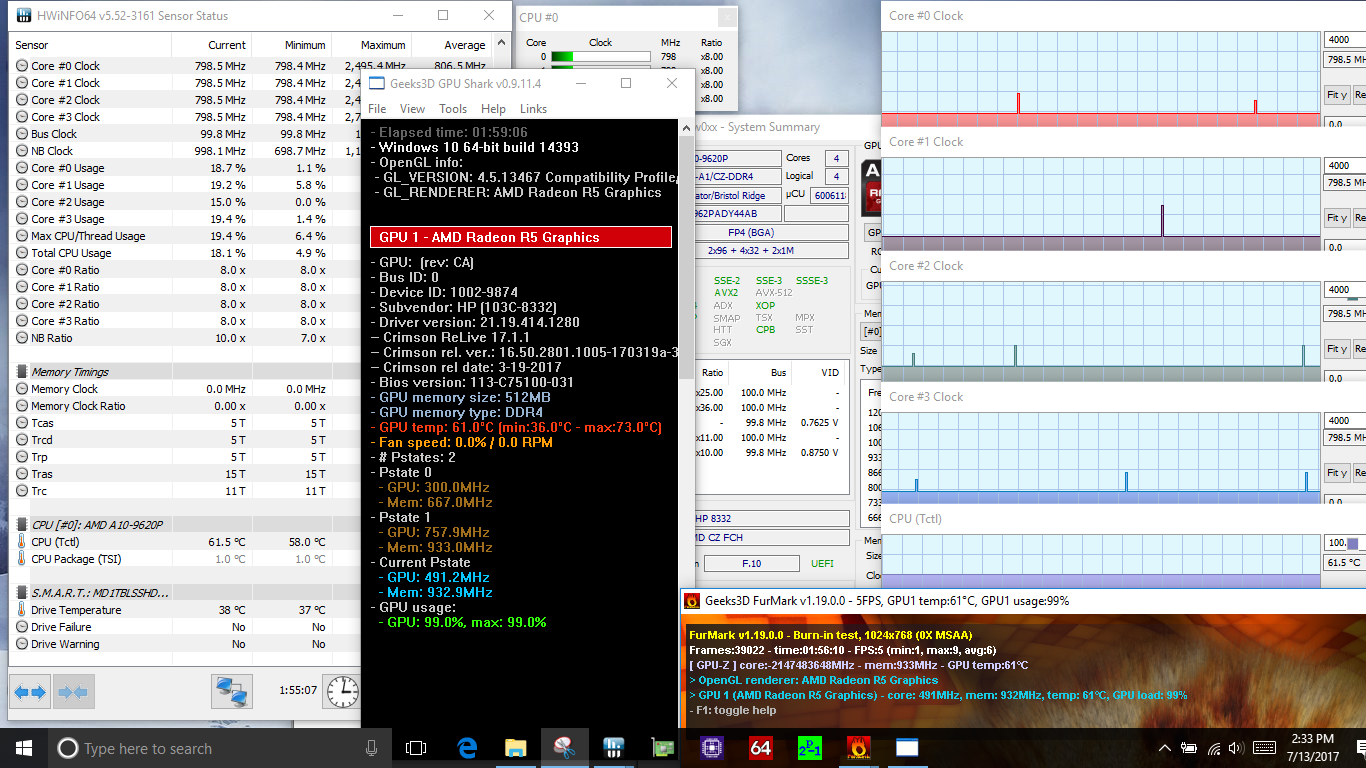1366x768 pixels.
Task: Open Task View on the taskbar
Action: [416, 748]
